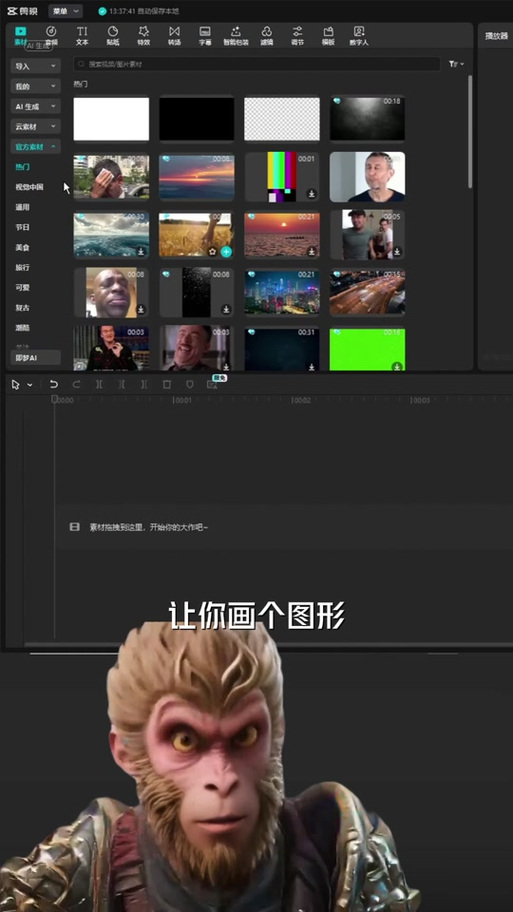Expand the 云素材 cloud materials section
Screen dimensions: 513x912
point(35,126)
